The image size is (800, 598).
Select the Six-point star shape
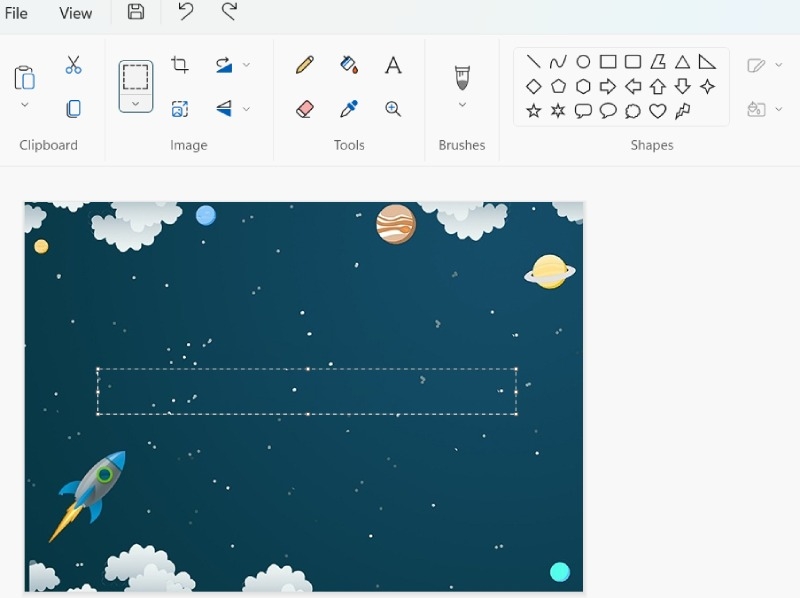click(558, 111)
